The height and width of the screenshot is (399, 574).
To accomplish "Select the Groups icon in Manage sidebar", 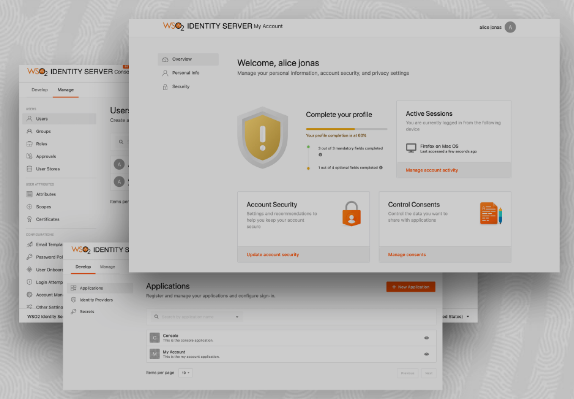I will (x=30, y=131).
